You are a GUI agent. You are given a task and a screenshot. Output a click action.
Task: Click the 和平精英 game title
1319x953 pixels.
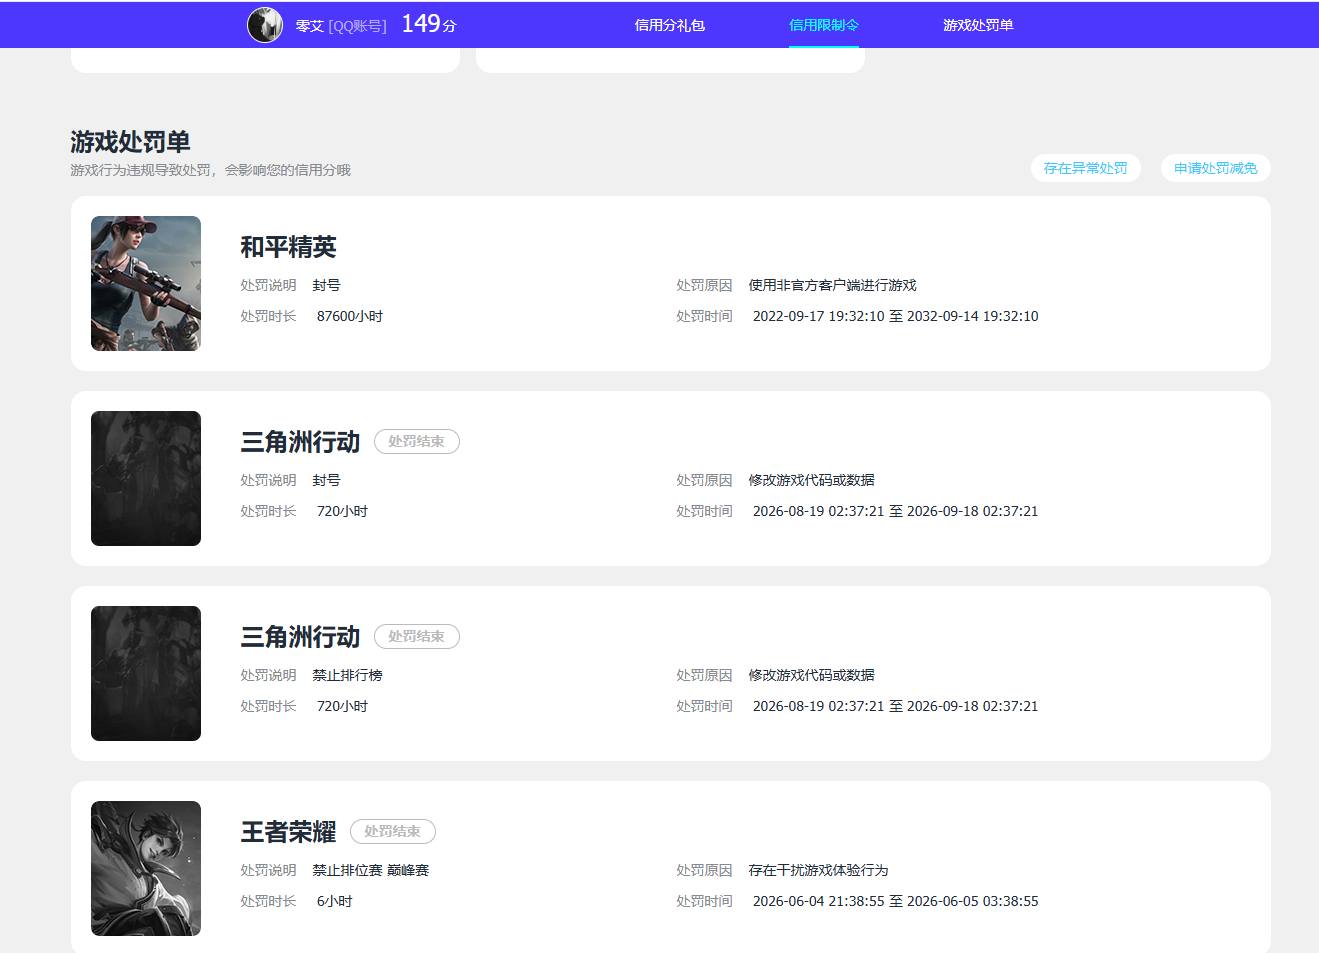point(288,247)
